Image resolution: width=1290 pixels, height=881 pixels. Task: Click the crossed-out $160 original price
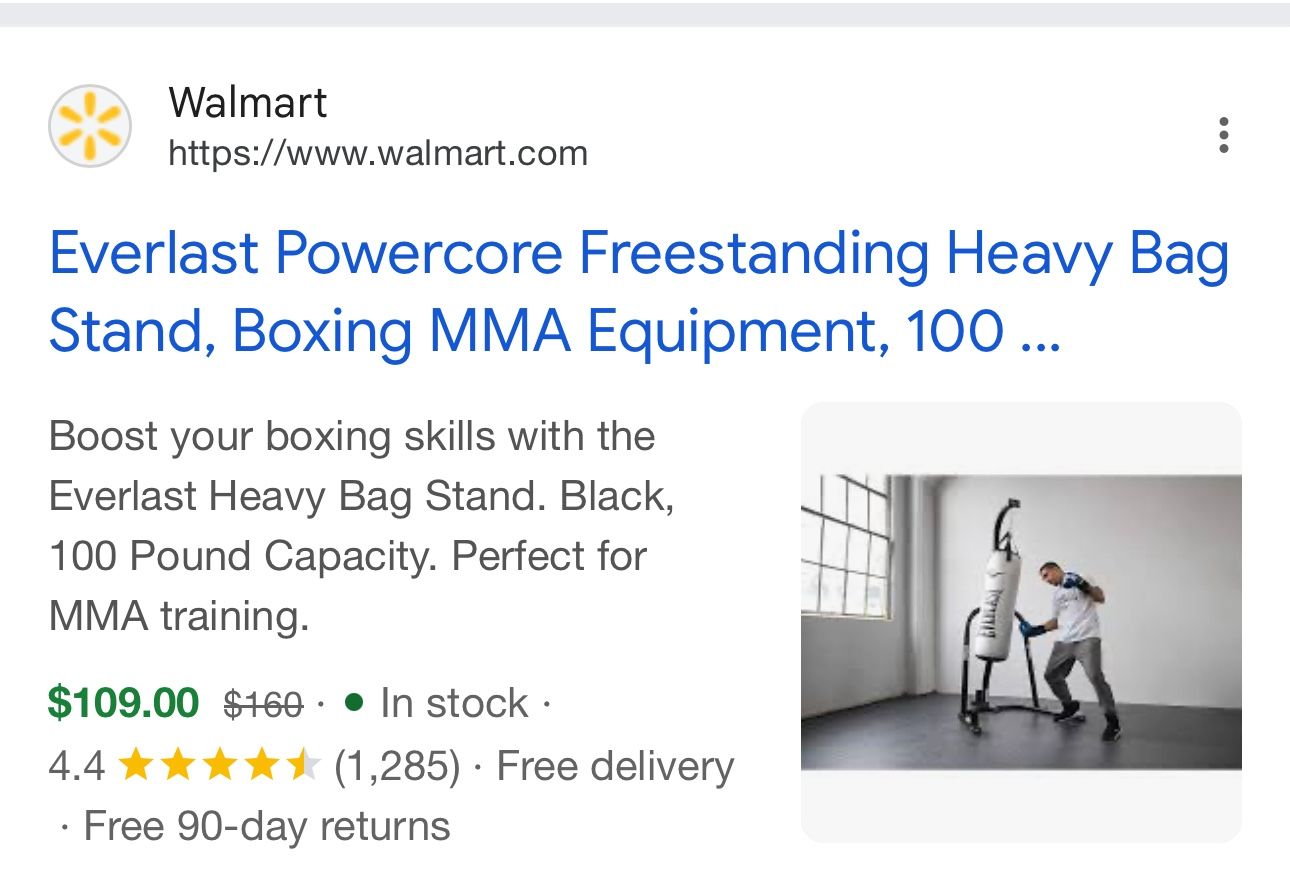click(263, 705)
